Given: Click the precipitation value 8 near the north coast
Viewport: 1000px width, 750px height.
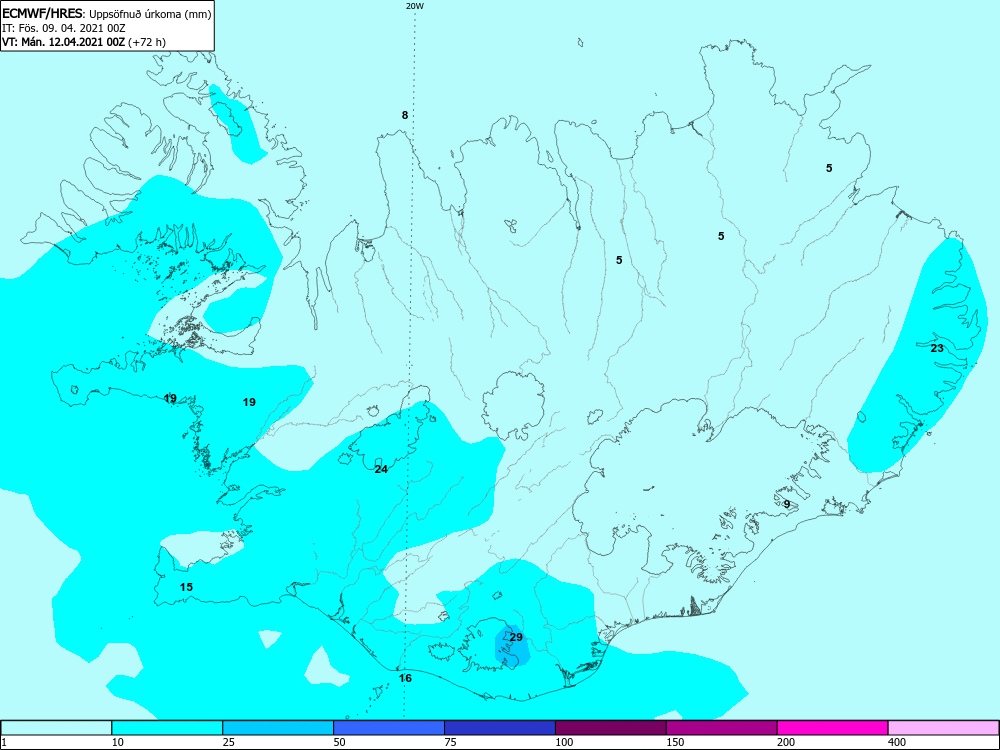Looking at the screenshot, I should point(404,115).
